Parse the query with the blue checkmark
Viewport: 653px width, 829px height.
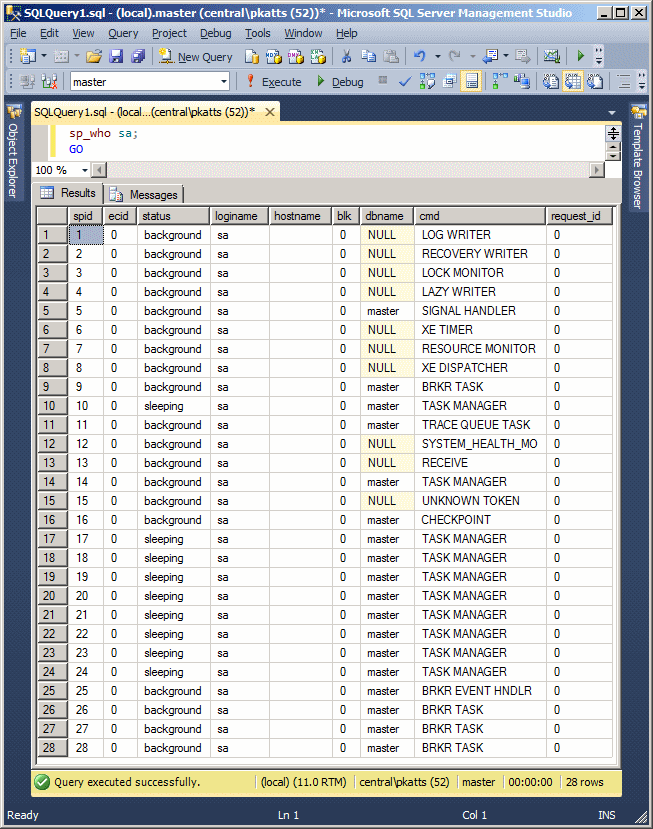coord(405,82)
